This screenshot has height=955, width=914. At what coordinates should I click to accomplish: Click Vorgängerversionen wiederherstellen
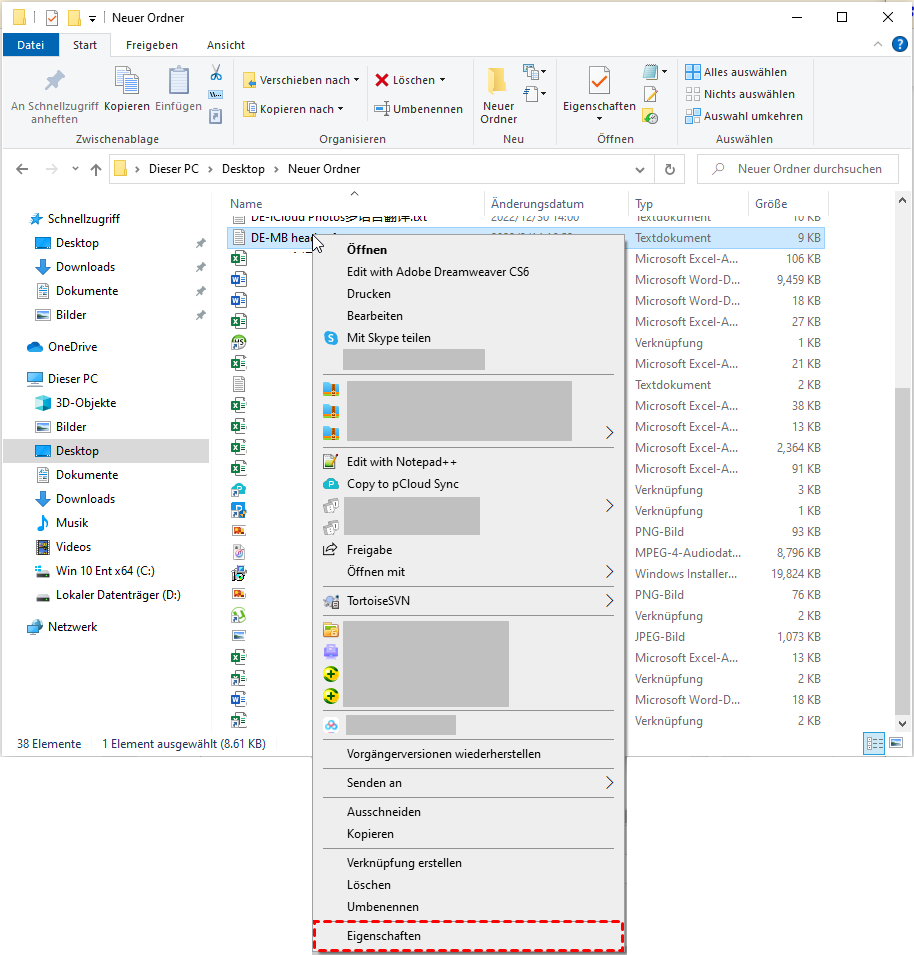click(x=468, y=753)
